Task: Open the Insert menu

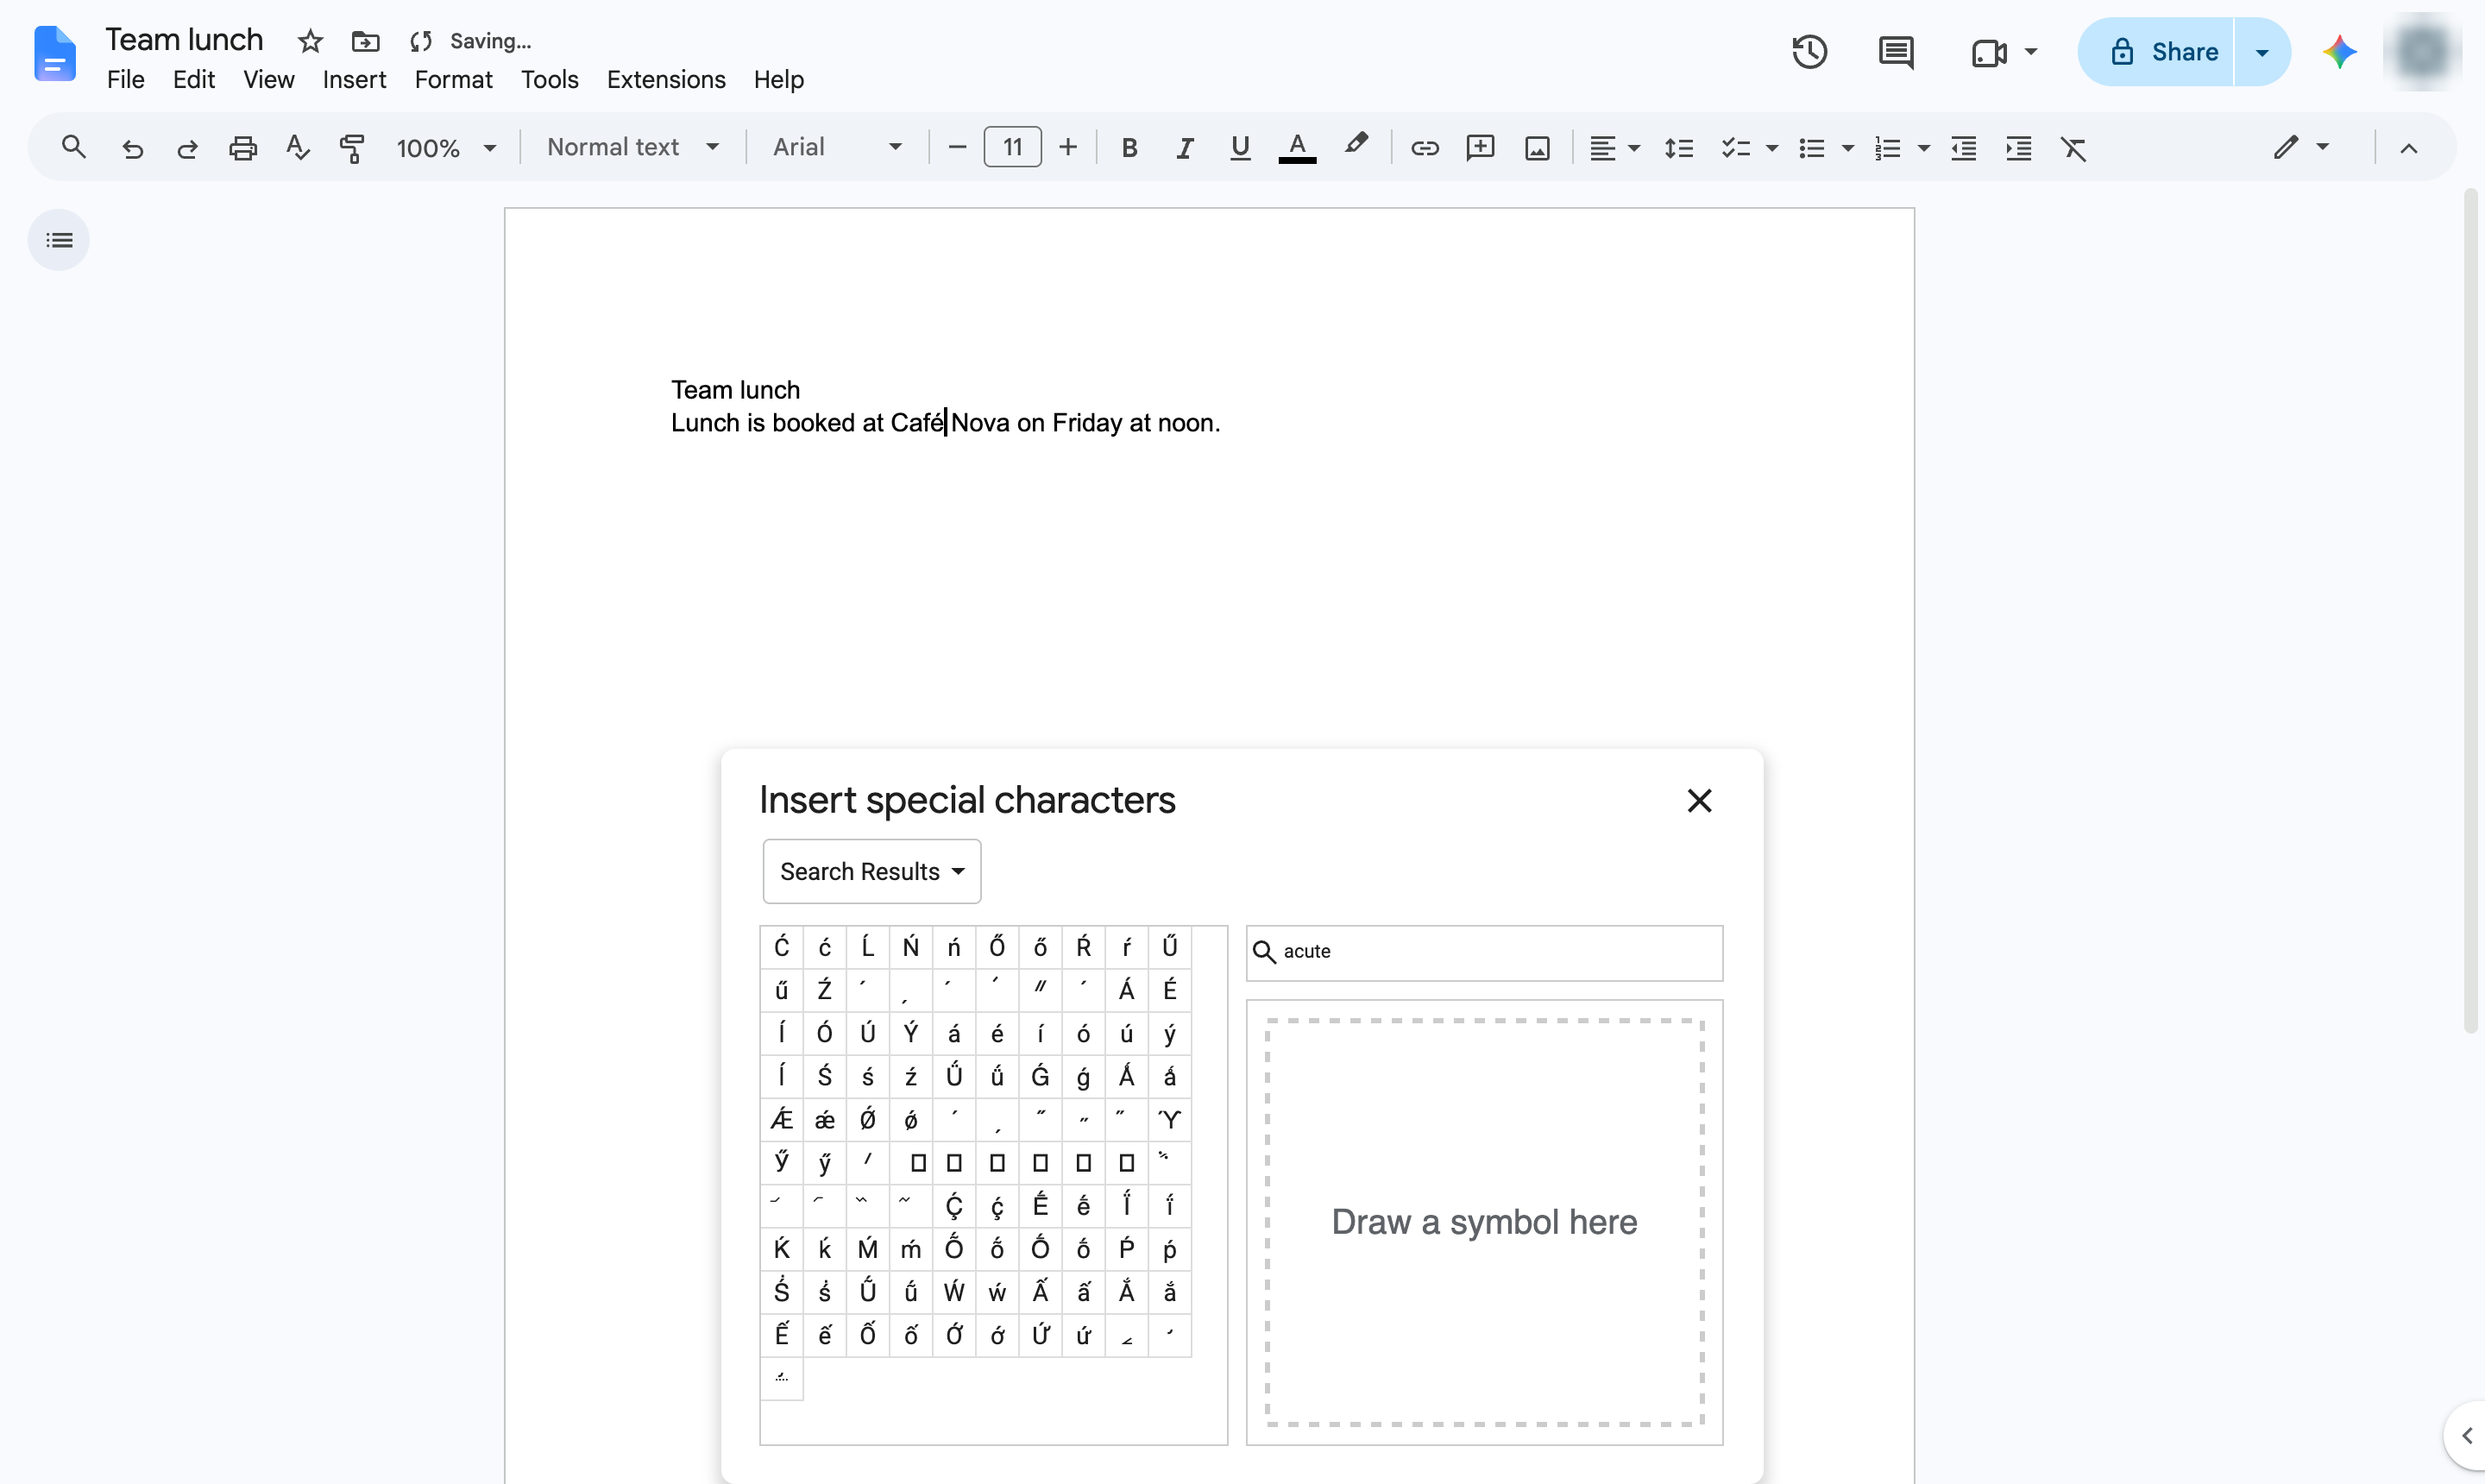Action: [x=354, y=79]
